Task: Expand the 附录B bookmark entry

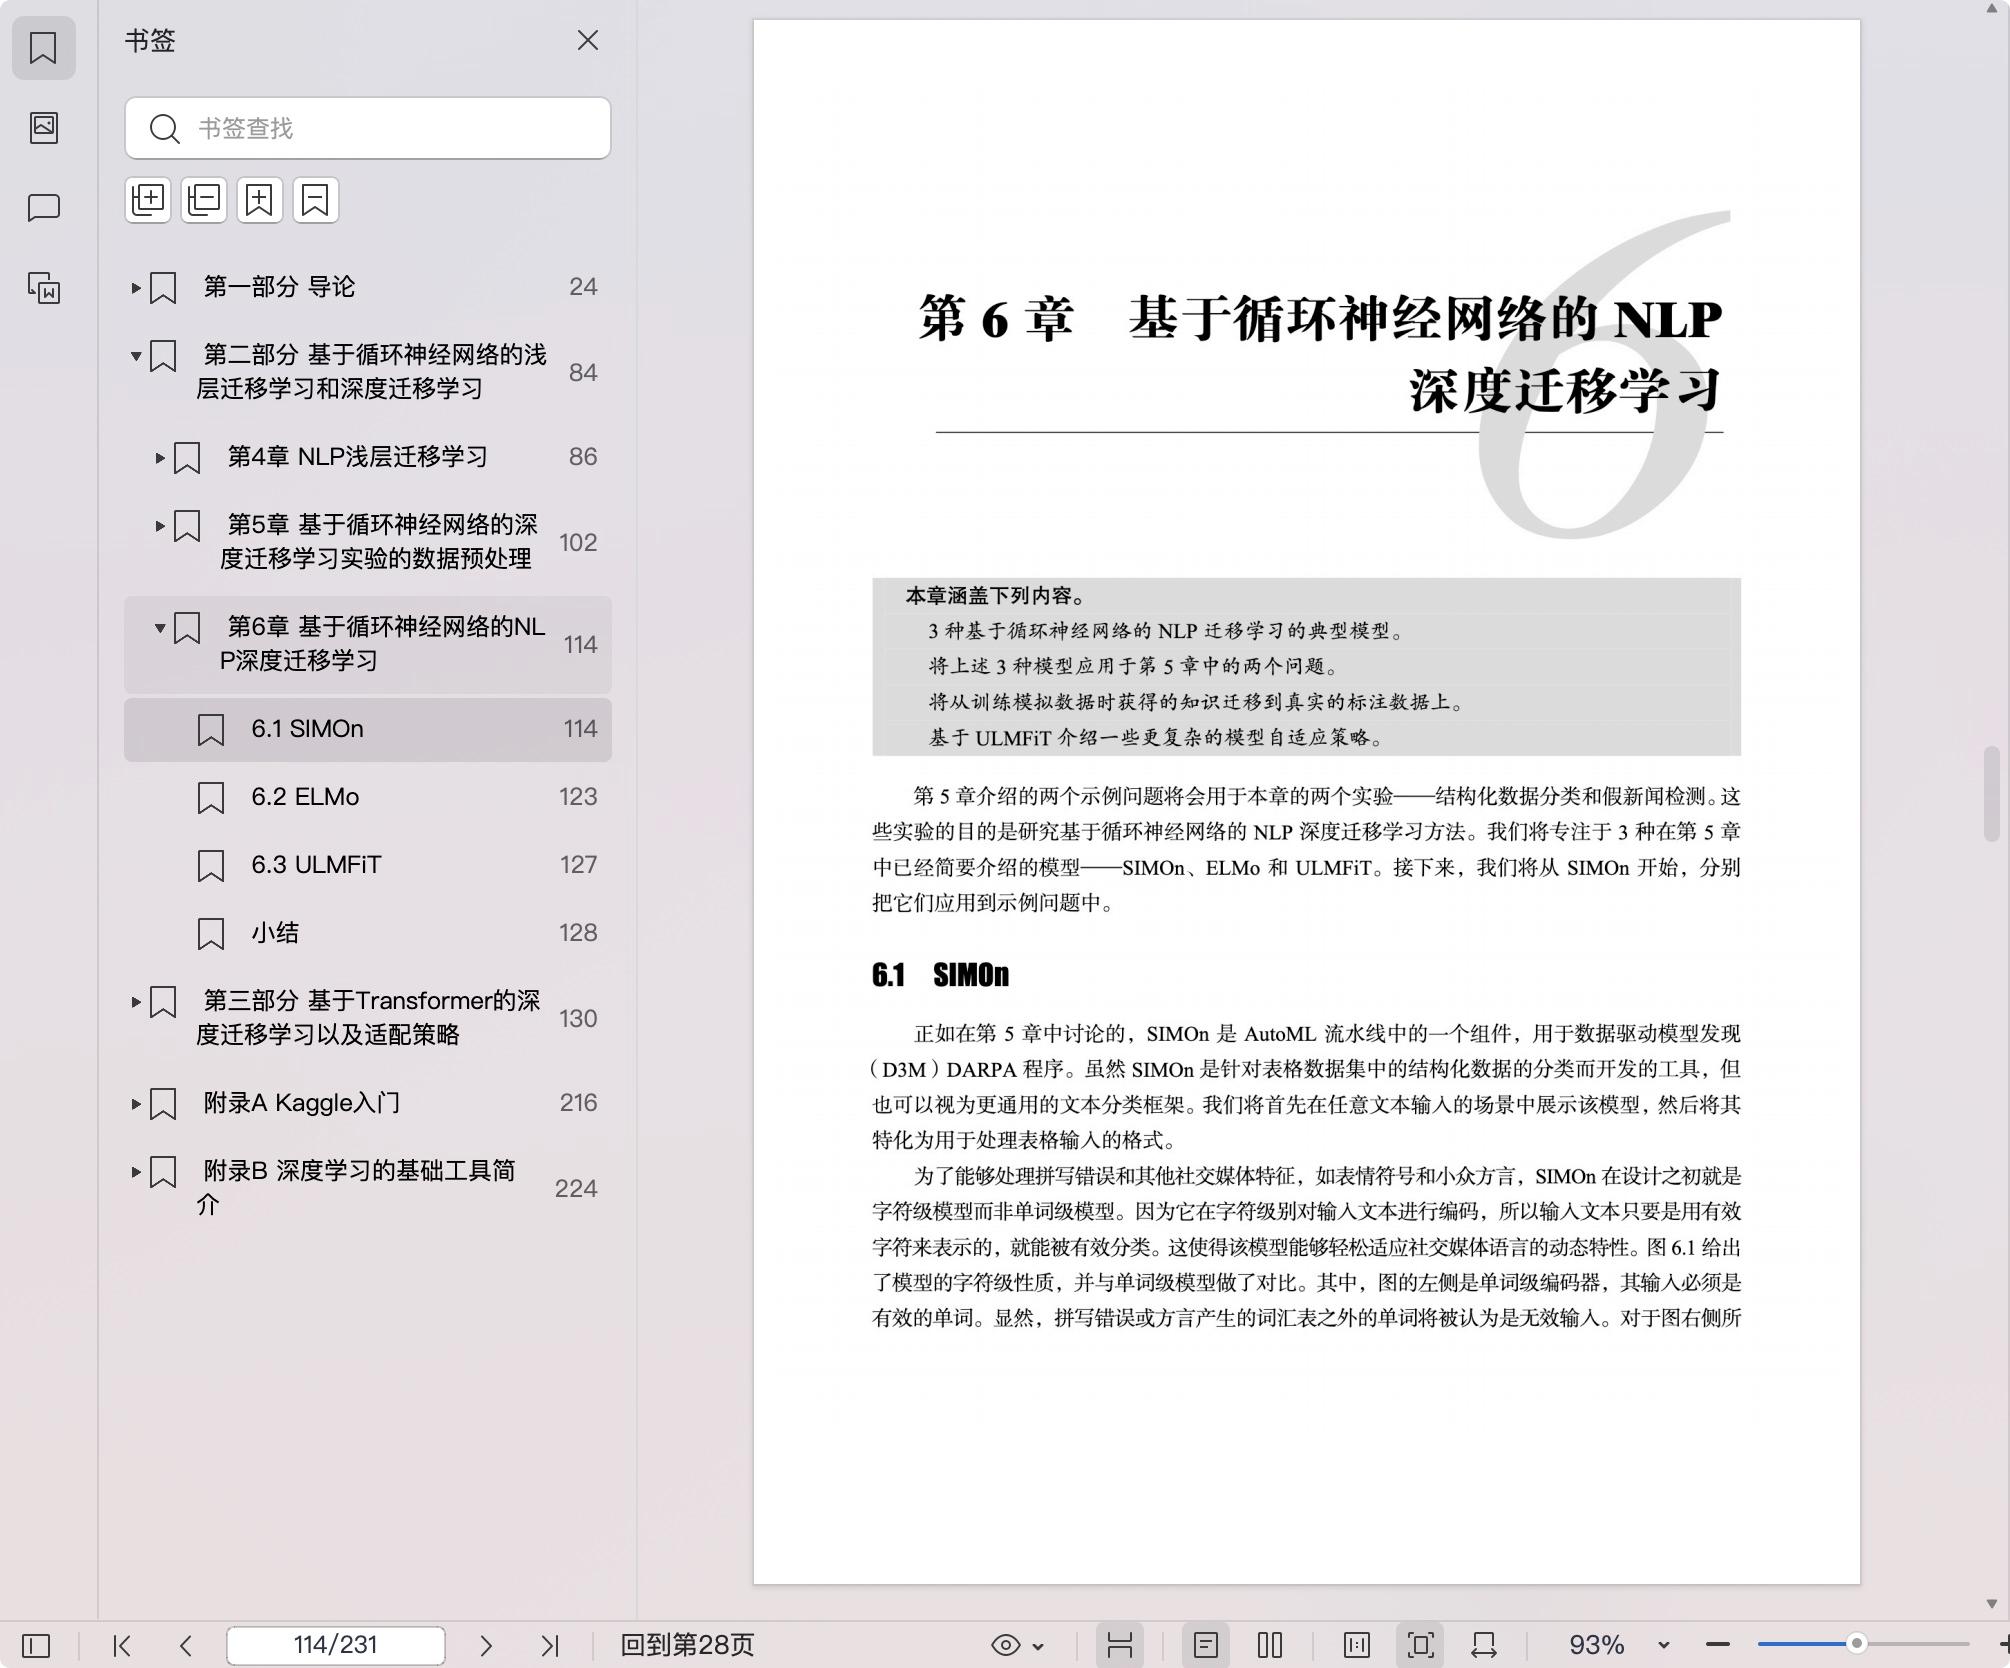Action: pyautogui.click(x=136, y=1172)
